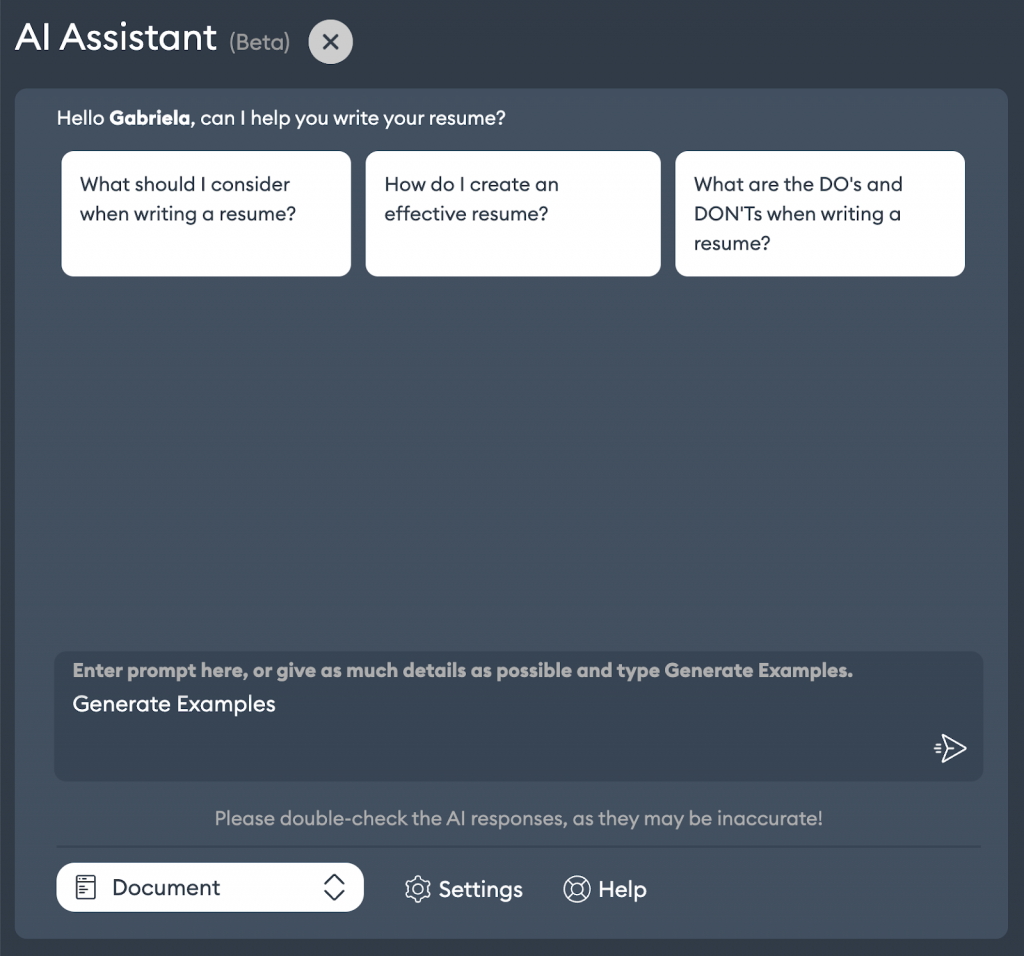Click the gear icon next to Settings label
Viewport: 1024px width, 956px height.
pos(417,888)
